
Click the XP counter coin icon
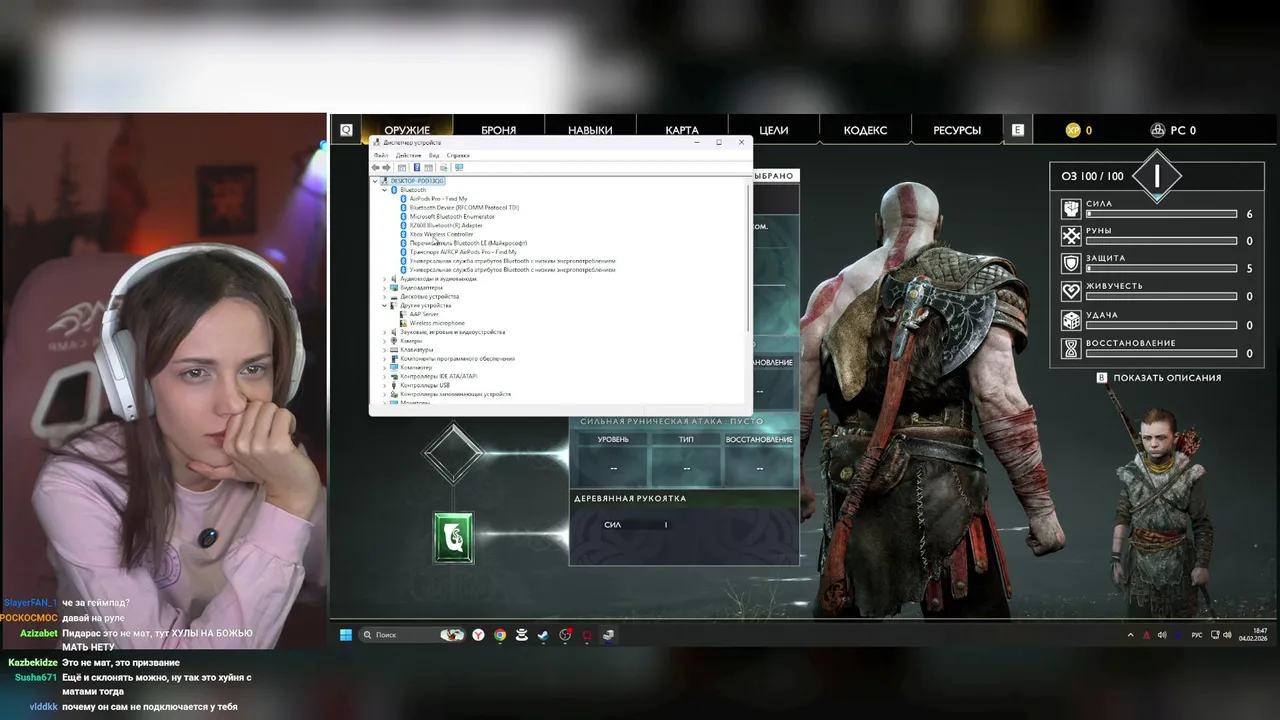click(1073, 130)
